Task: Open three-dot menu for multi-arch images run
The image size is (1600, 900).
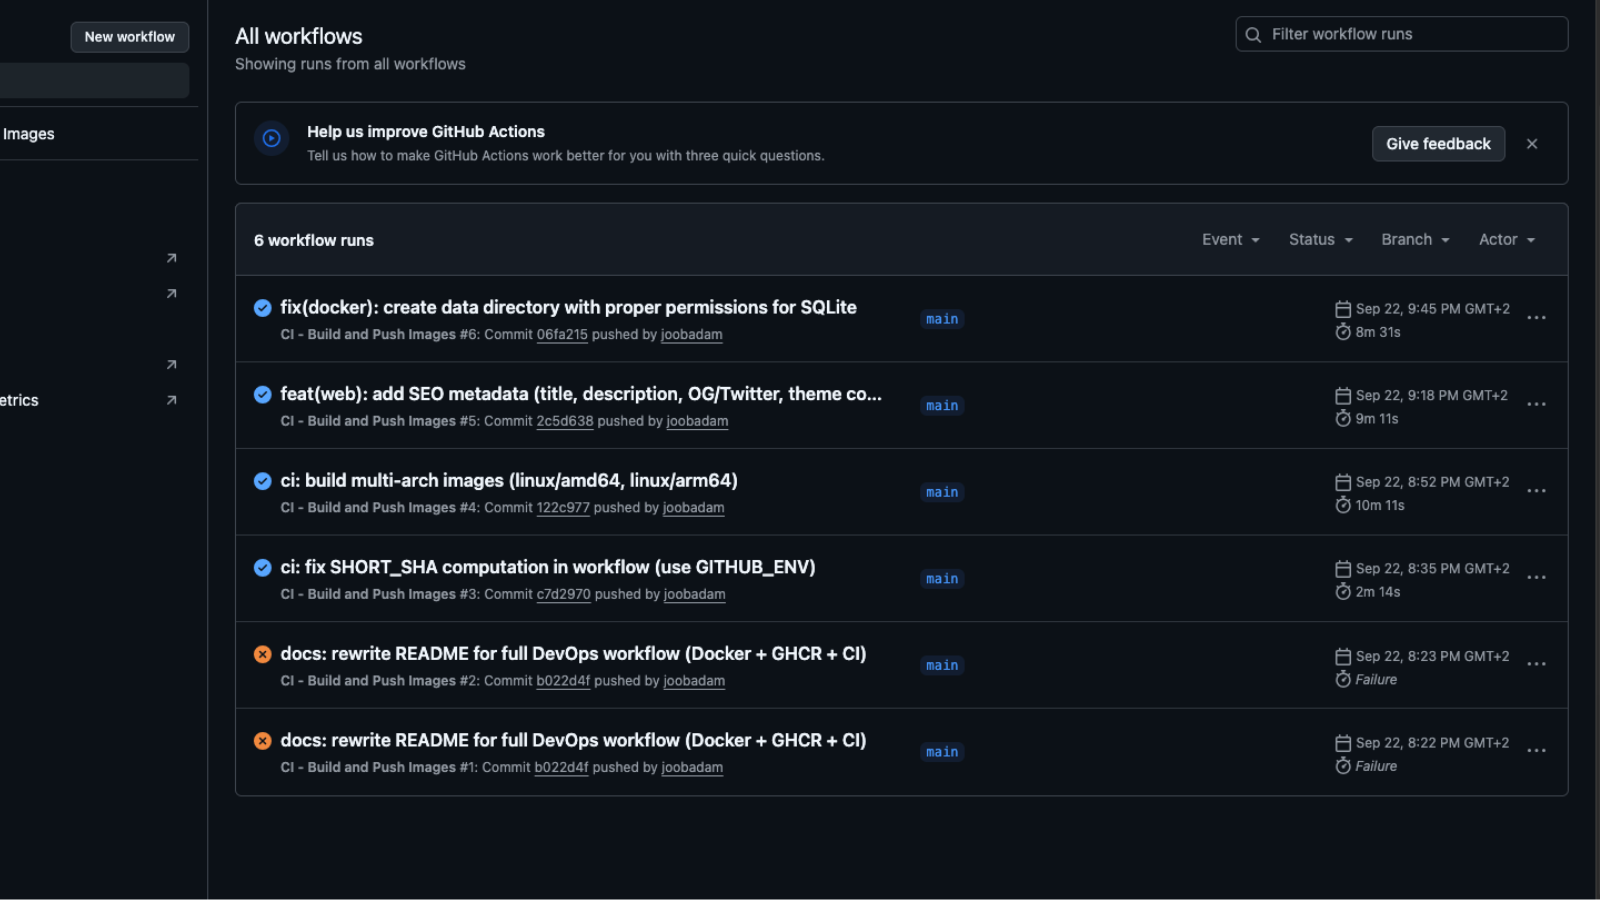Action: 1536,491
